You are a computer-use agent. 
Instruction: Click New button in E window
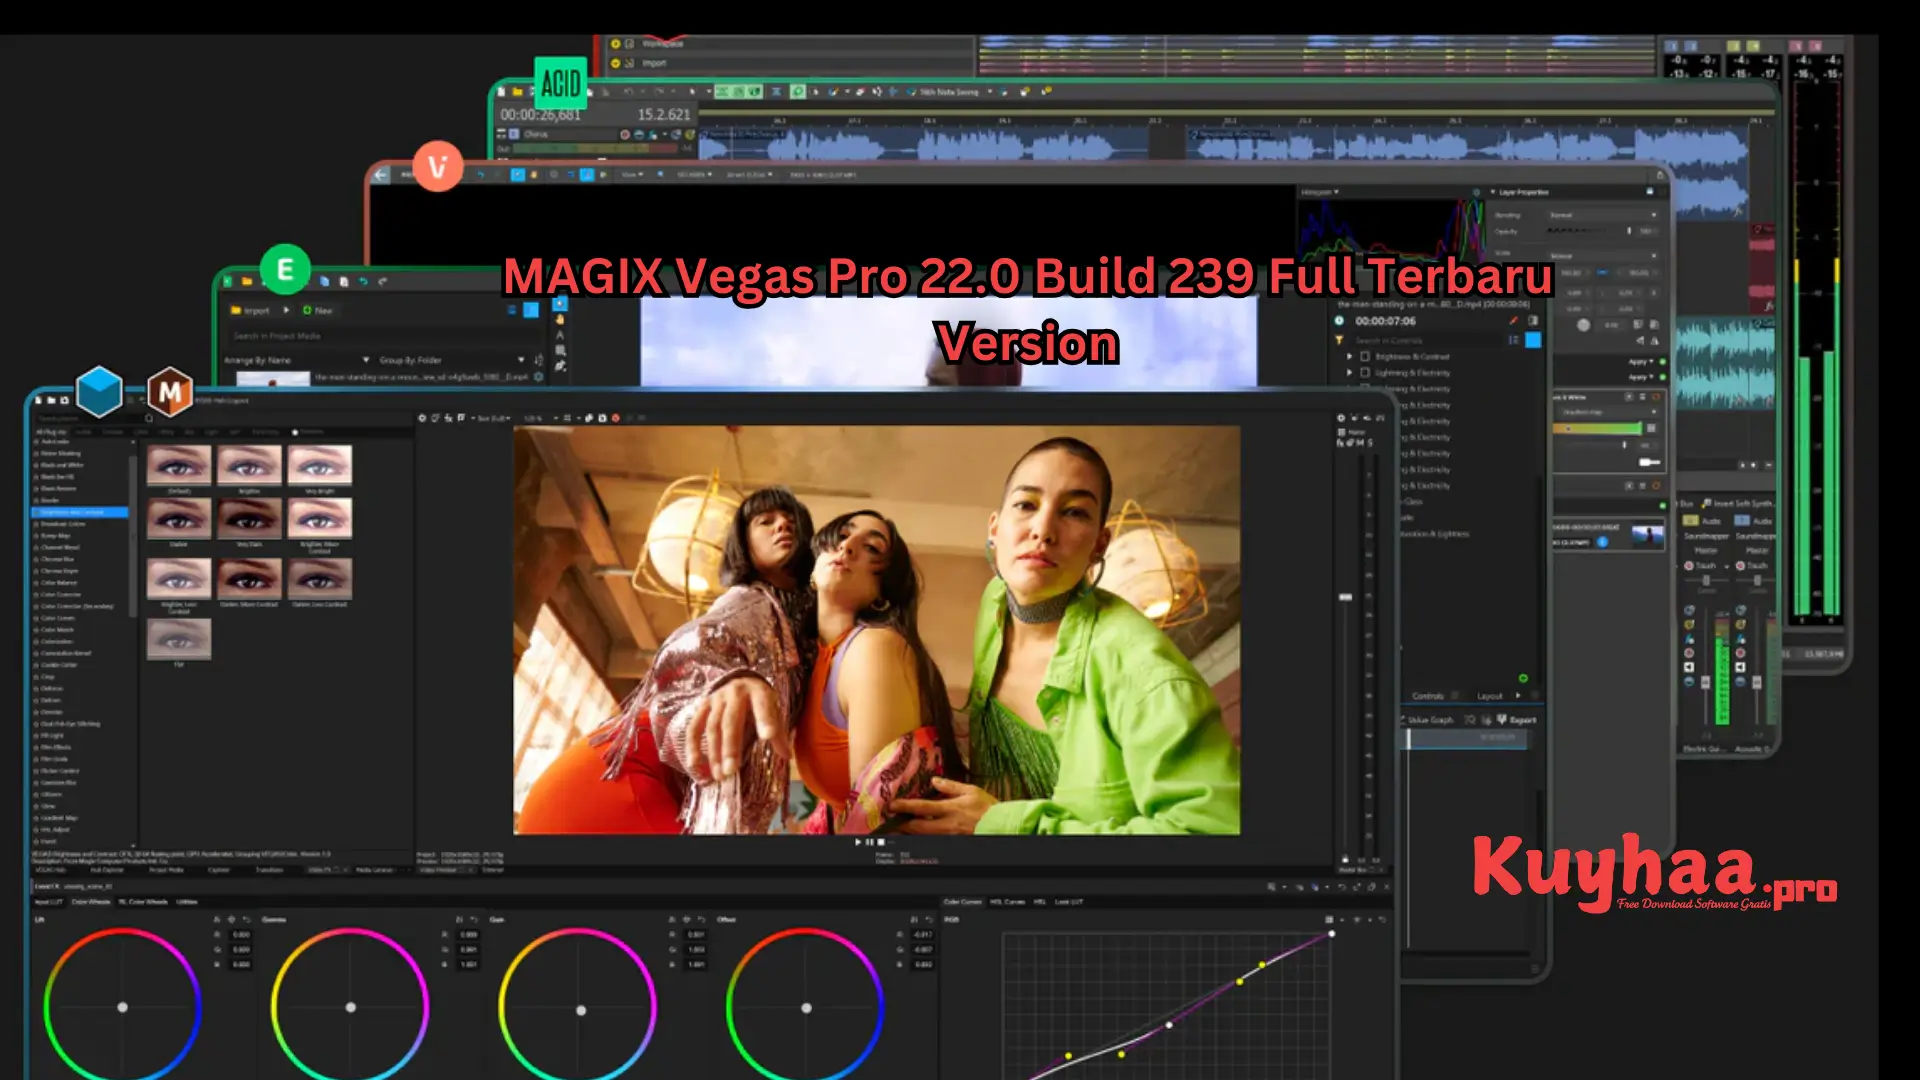318,310
